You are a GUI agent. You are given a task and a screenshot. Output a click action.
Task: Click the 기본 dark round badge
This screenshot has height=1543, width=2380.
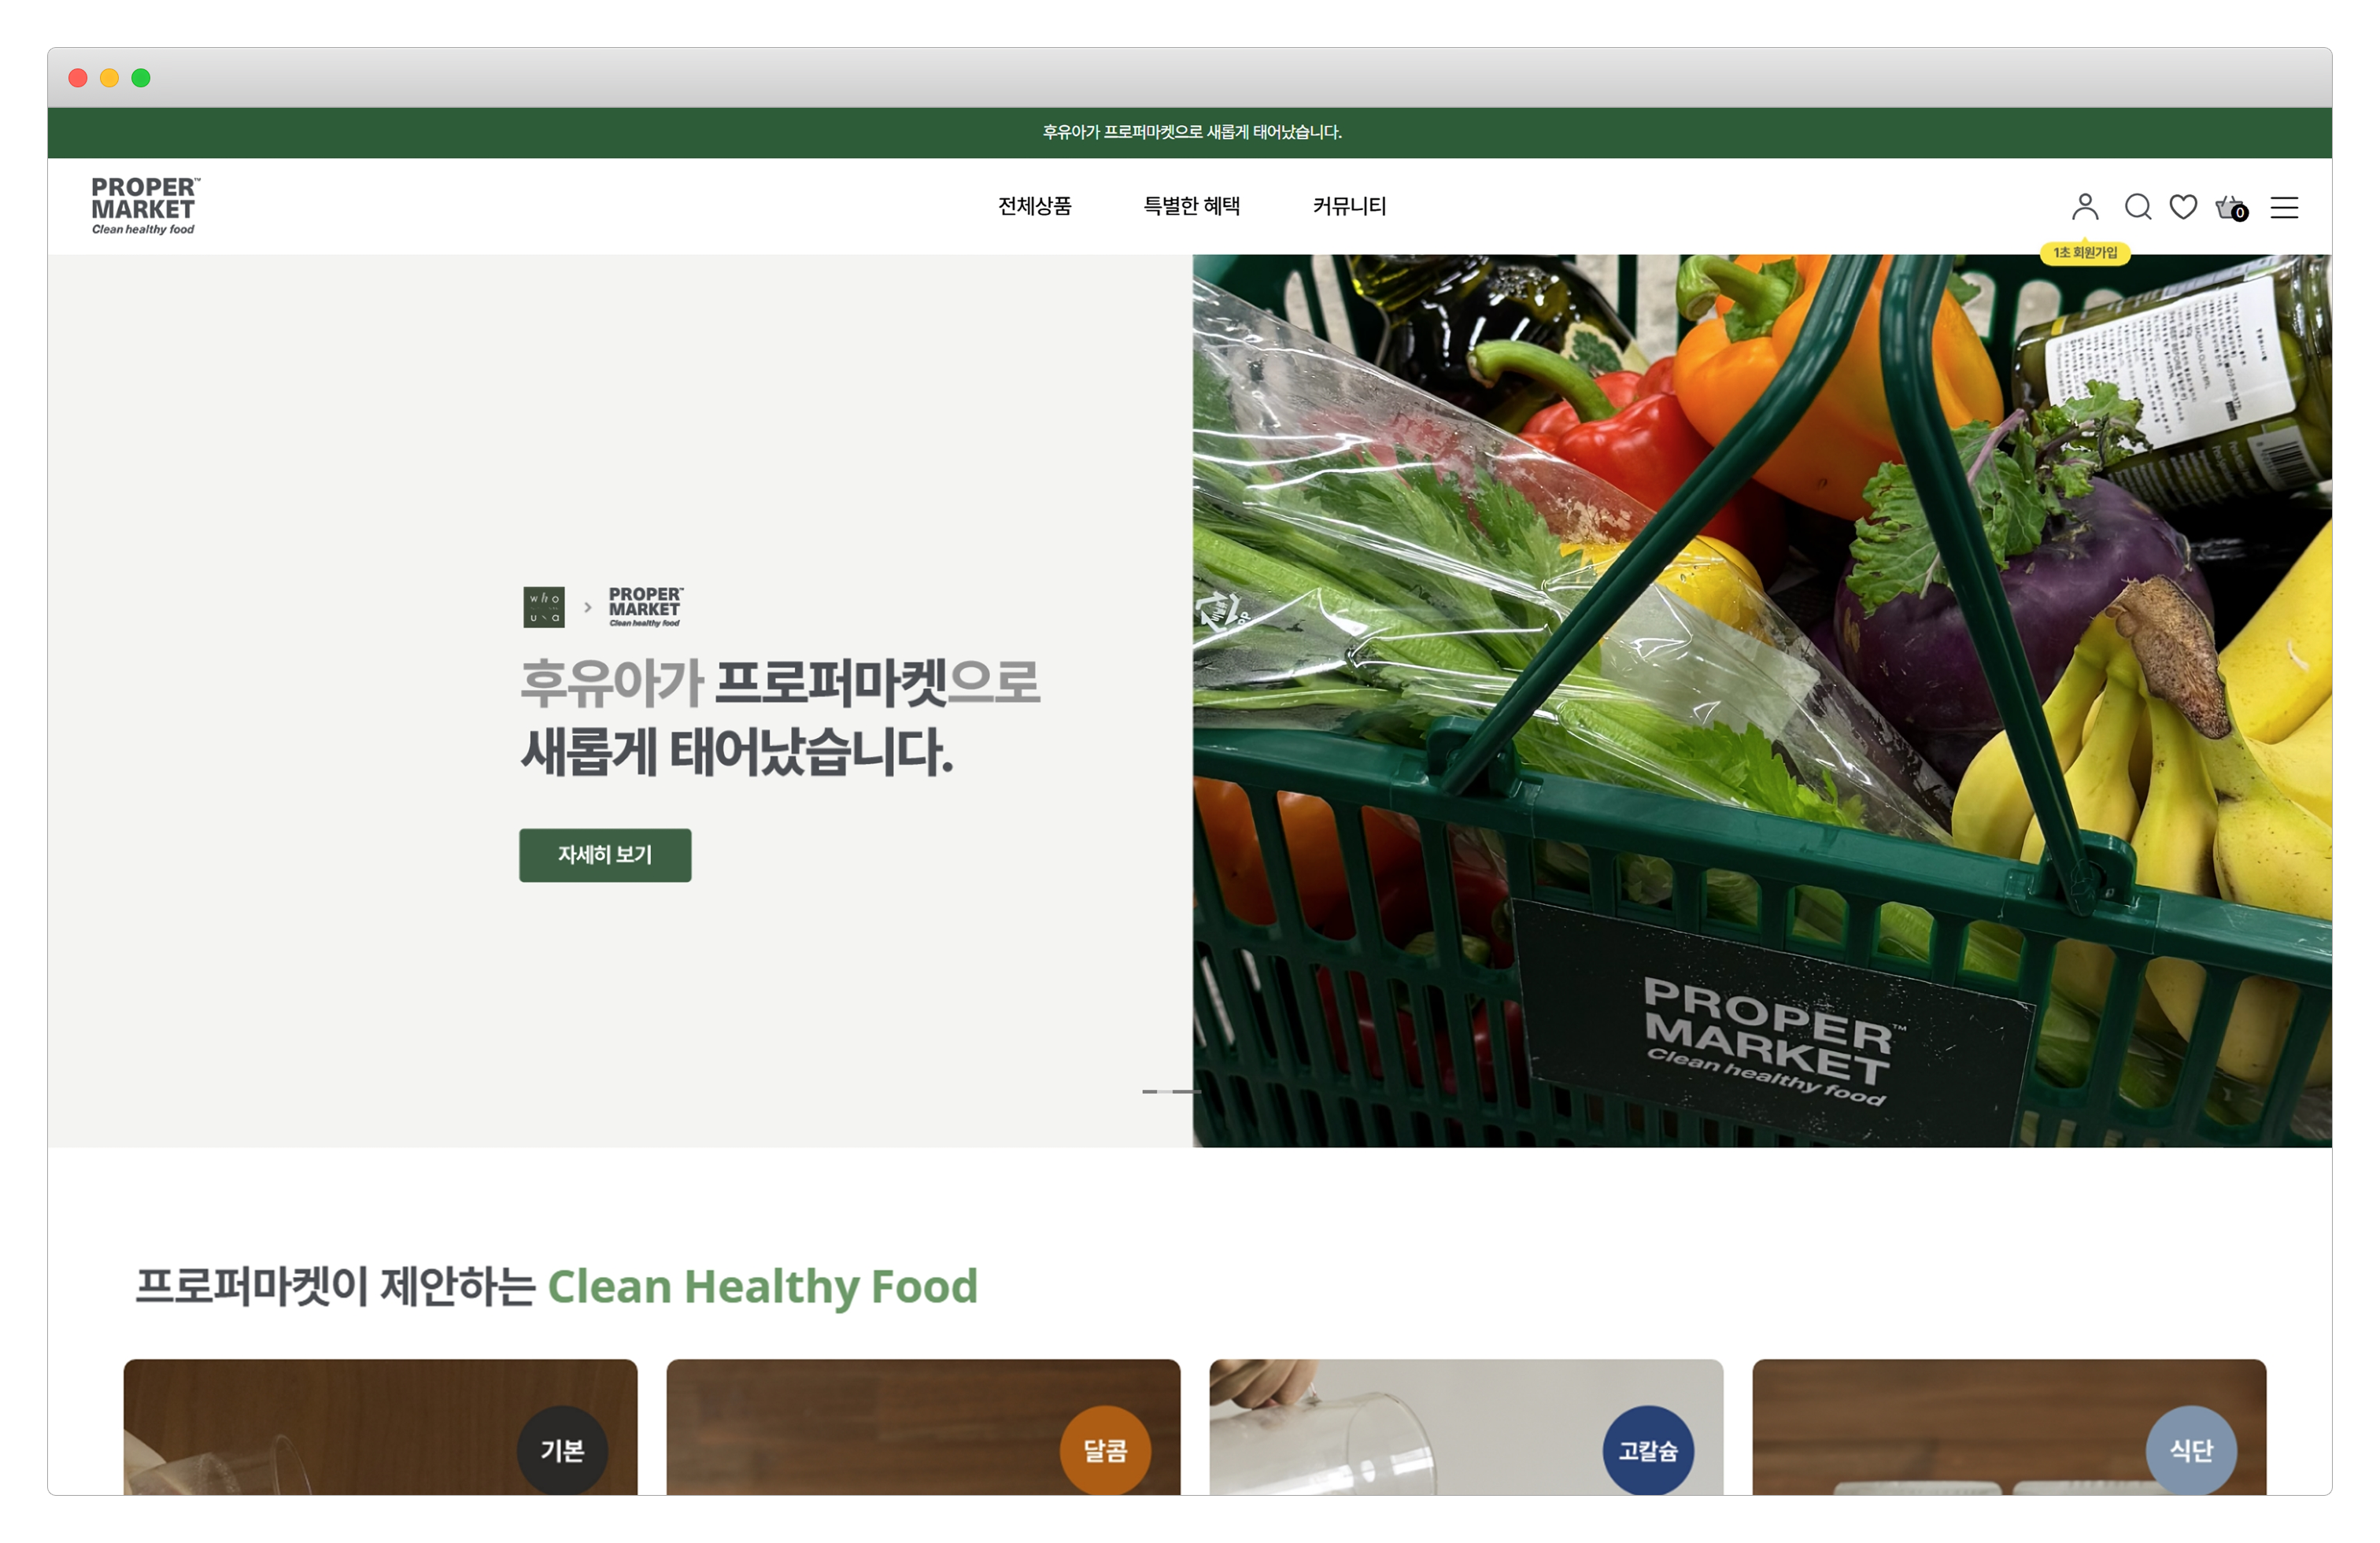coord(562,1450)
